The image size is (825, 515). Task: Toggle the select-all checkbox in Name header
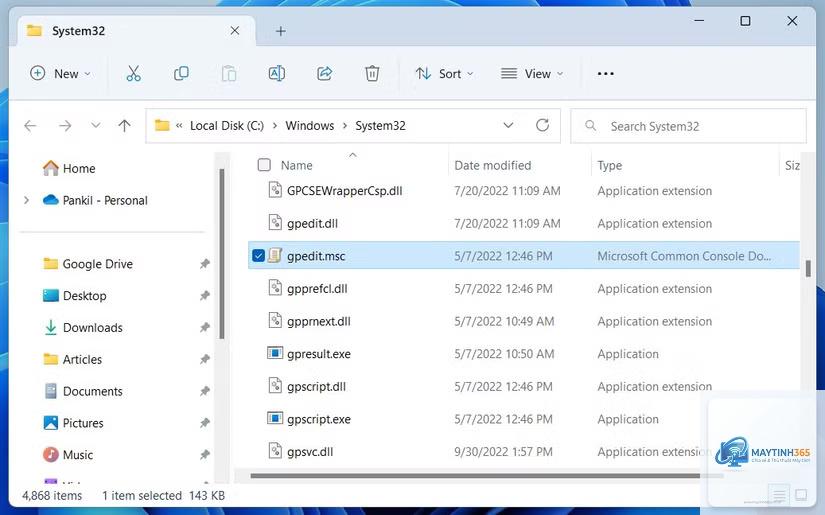coord(264,165)
